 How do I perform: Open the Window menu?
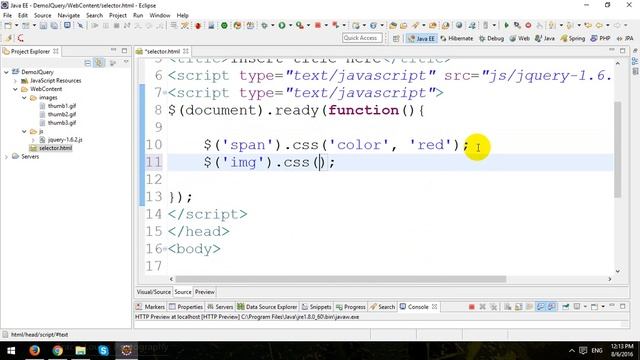pos(160,15)
